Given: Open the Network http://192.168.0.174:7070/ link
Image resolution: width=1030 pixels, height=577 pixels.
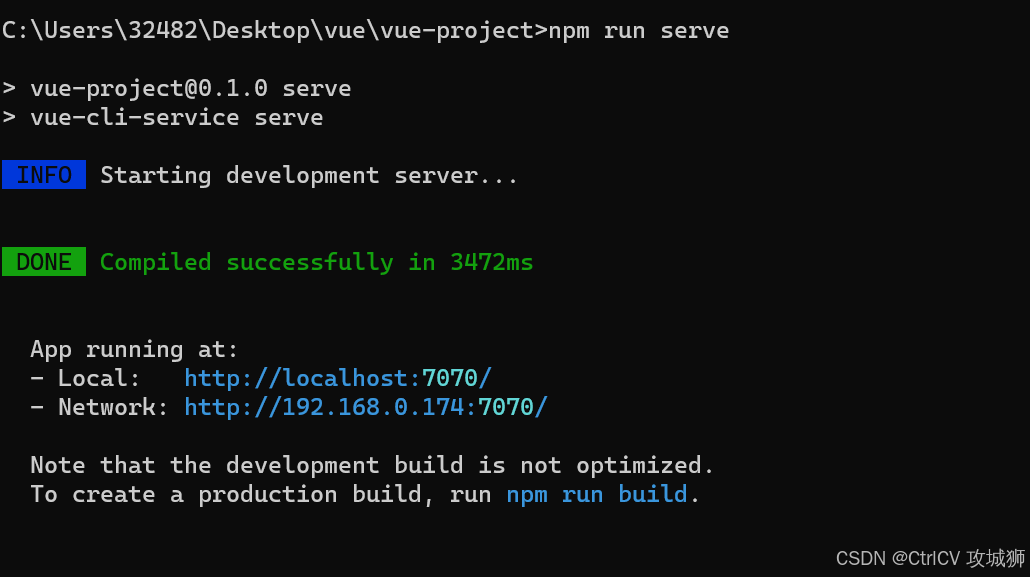Looking at the screenshot, I should pyautogui.click(x=366, y=407).
